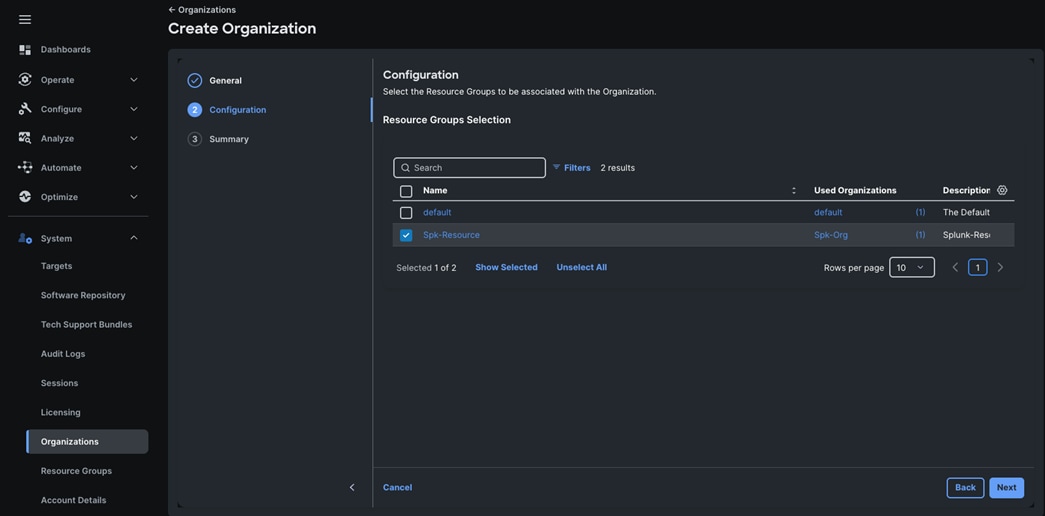The height and width of the screenshot is (516, 1045).
Task: Open the Rows per page dropdown
Action: (912, 267)
